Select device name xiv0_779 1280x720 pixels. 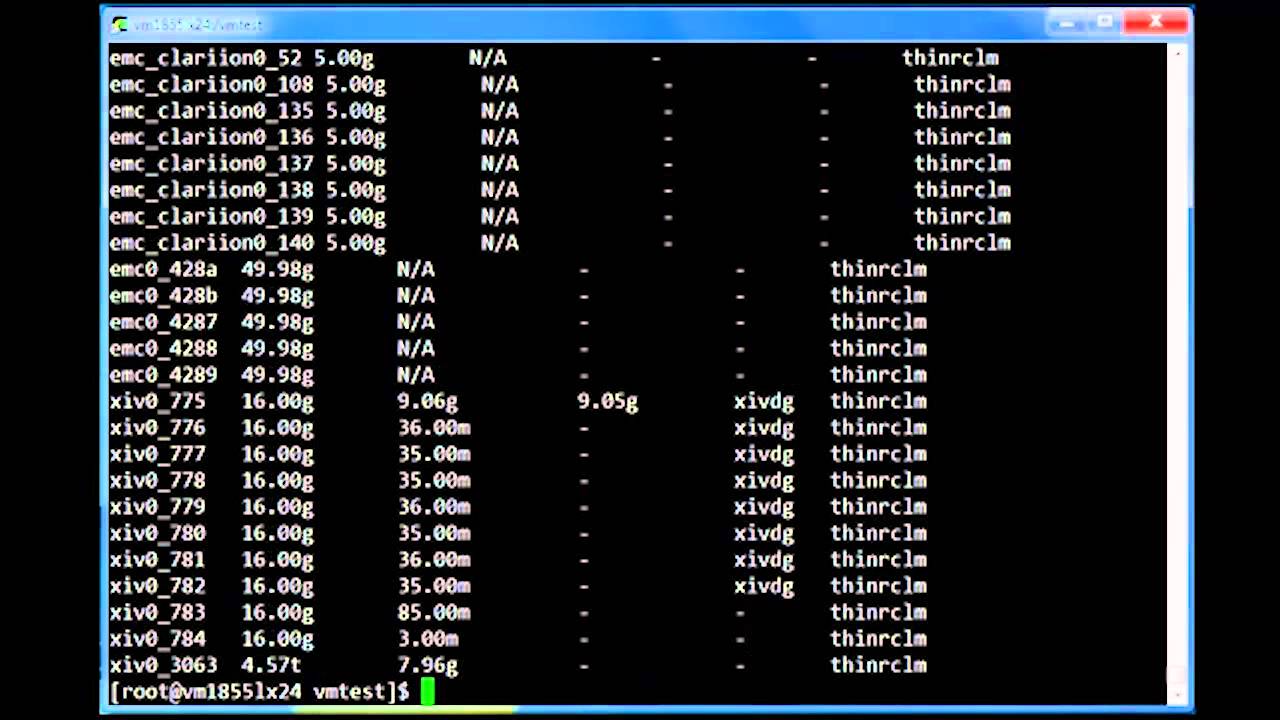point(157,507)
